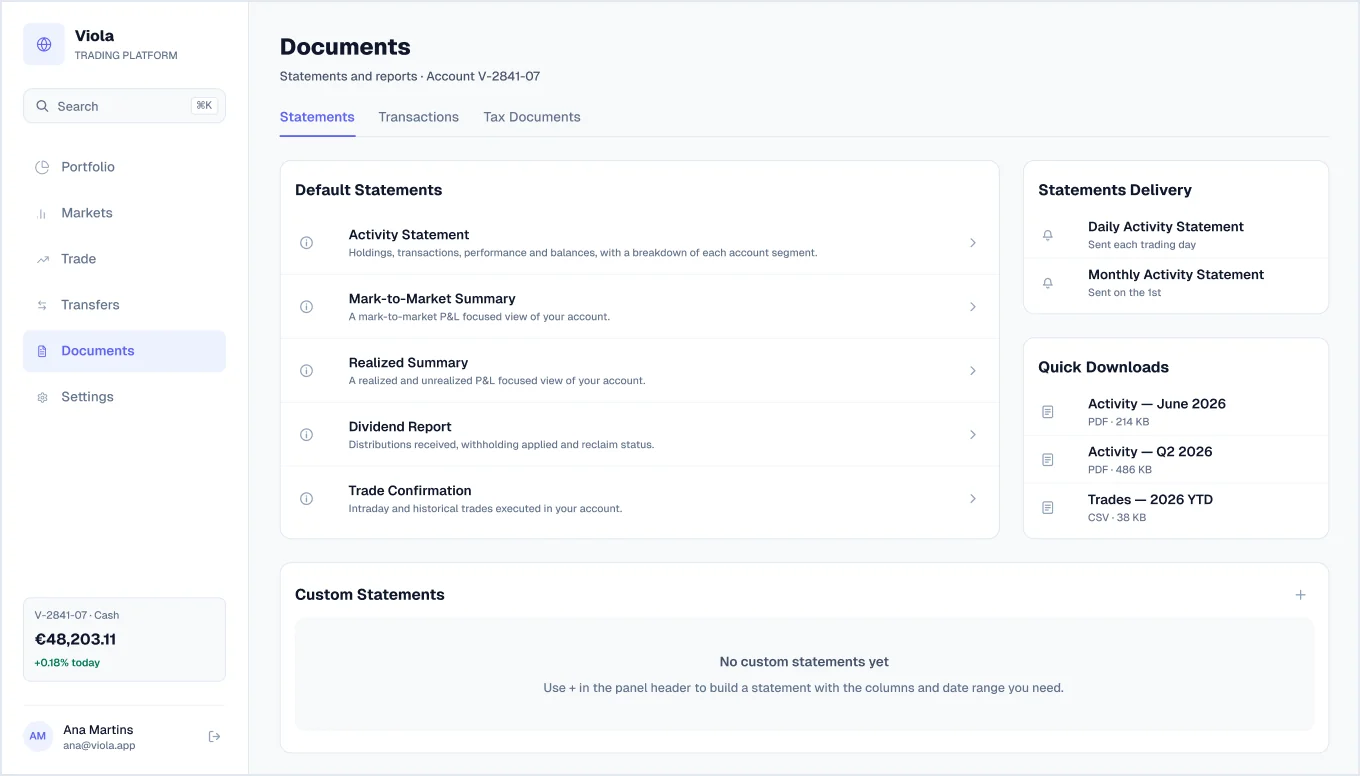The height and width of the screenshot is (776, 1360).
Task: Add a custom statement with plus icon
Action: click(x=1301, y=595)
